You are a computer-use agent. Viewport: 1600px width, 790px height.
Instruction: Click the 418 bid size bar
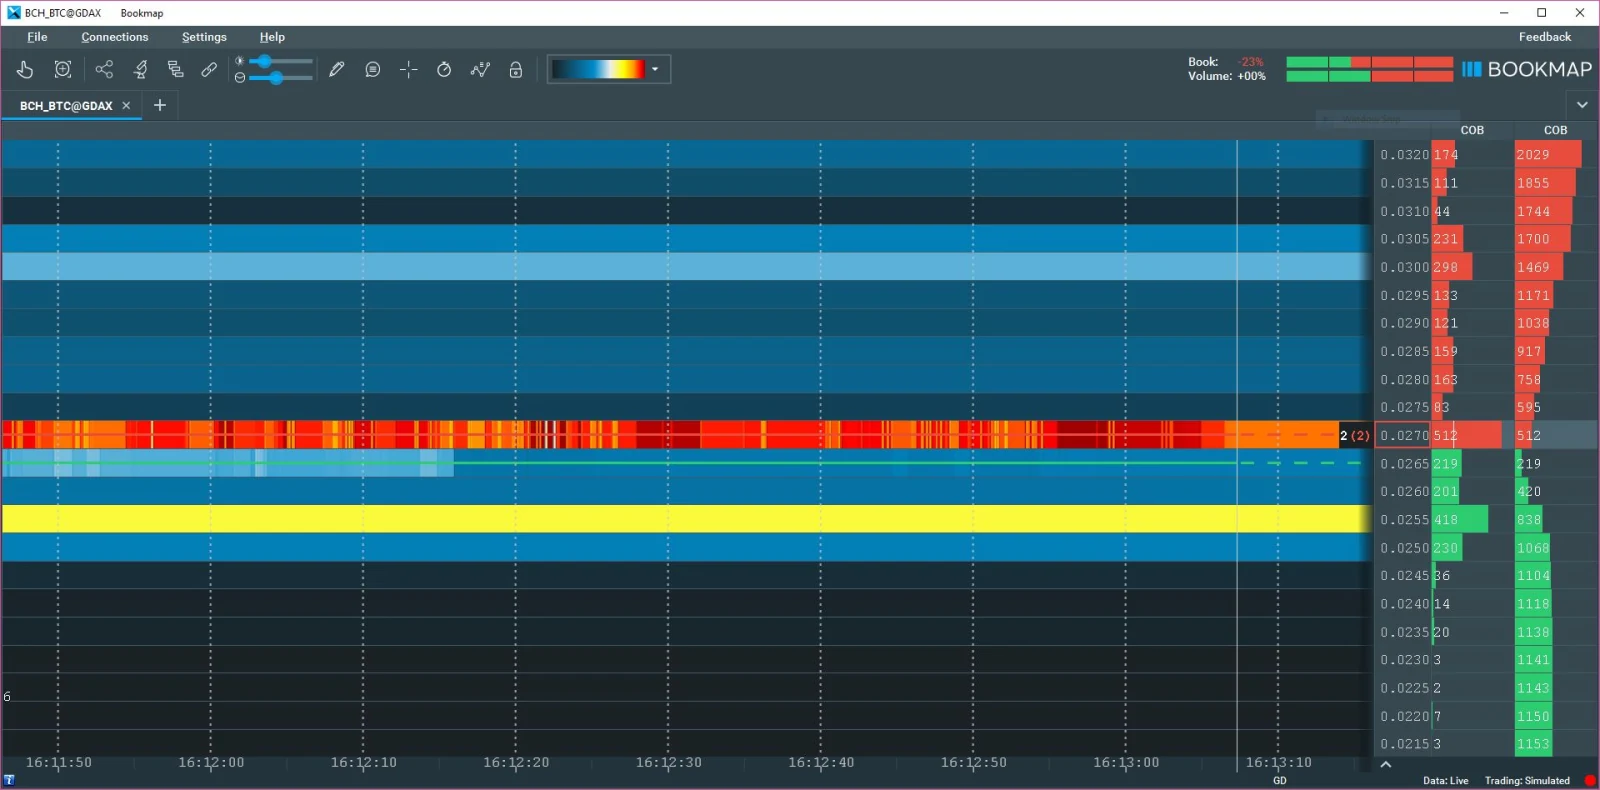pyautogui.click(x=1460, y=520)
